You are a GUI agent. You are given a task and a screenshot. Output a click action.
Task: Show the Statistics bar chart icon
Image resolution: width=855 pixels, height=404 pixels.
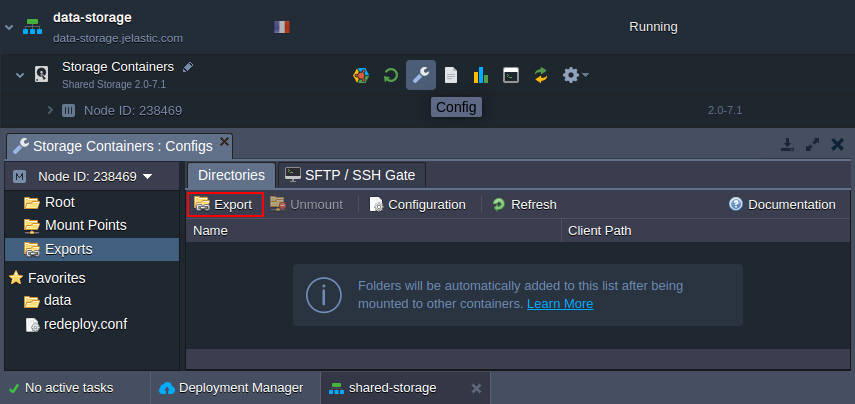[x=480, y=75]
